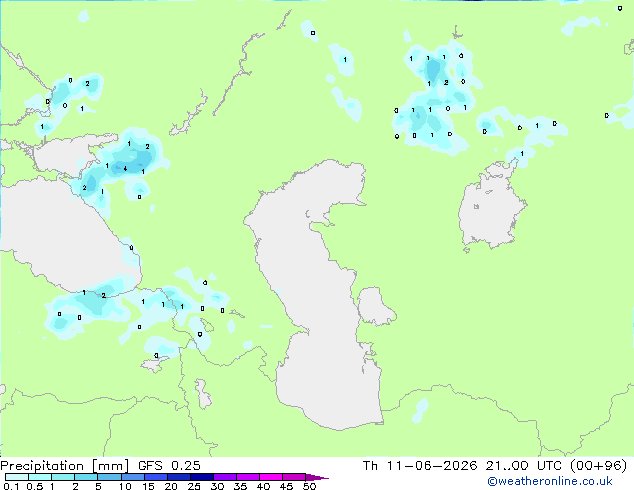Click the '0.1' legend scale value
Image resolution: width=634 pixels, height=490 pixels.
(x=11, y=486)
